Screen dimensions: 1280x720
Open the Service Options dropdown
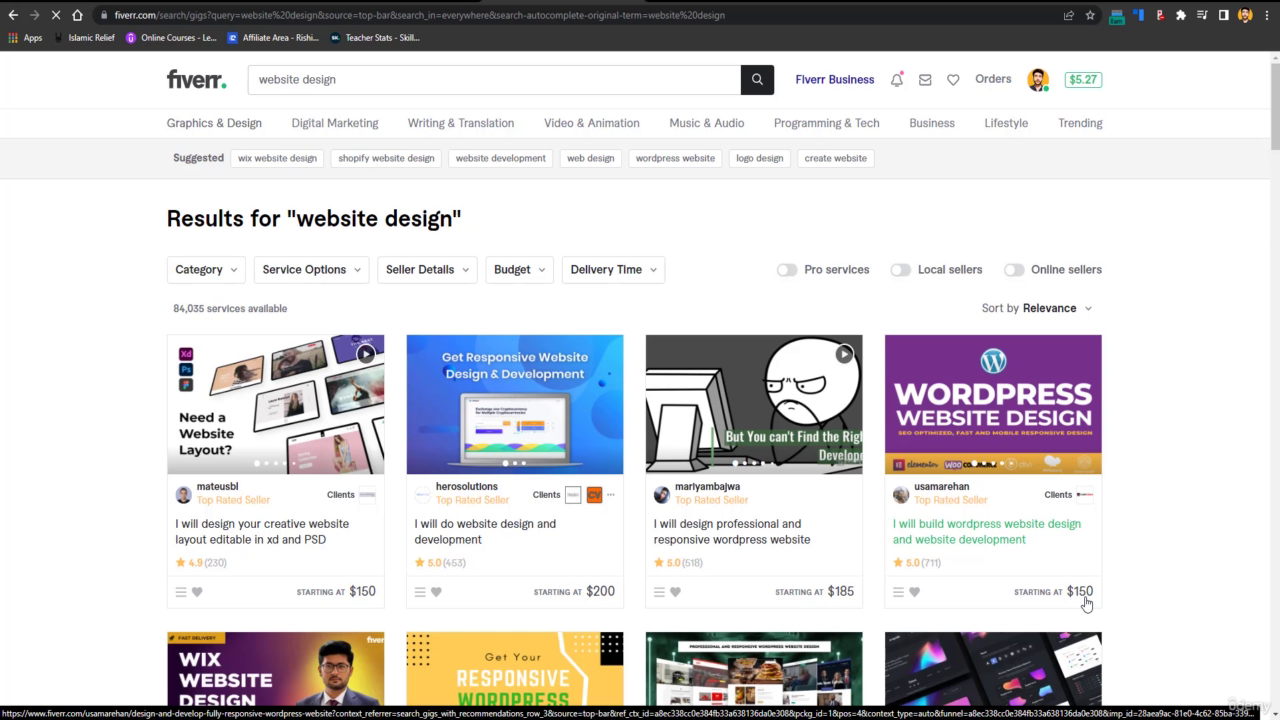pyautogui.click(x=312, y=270)
